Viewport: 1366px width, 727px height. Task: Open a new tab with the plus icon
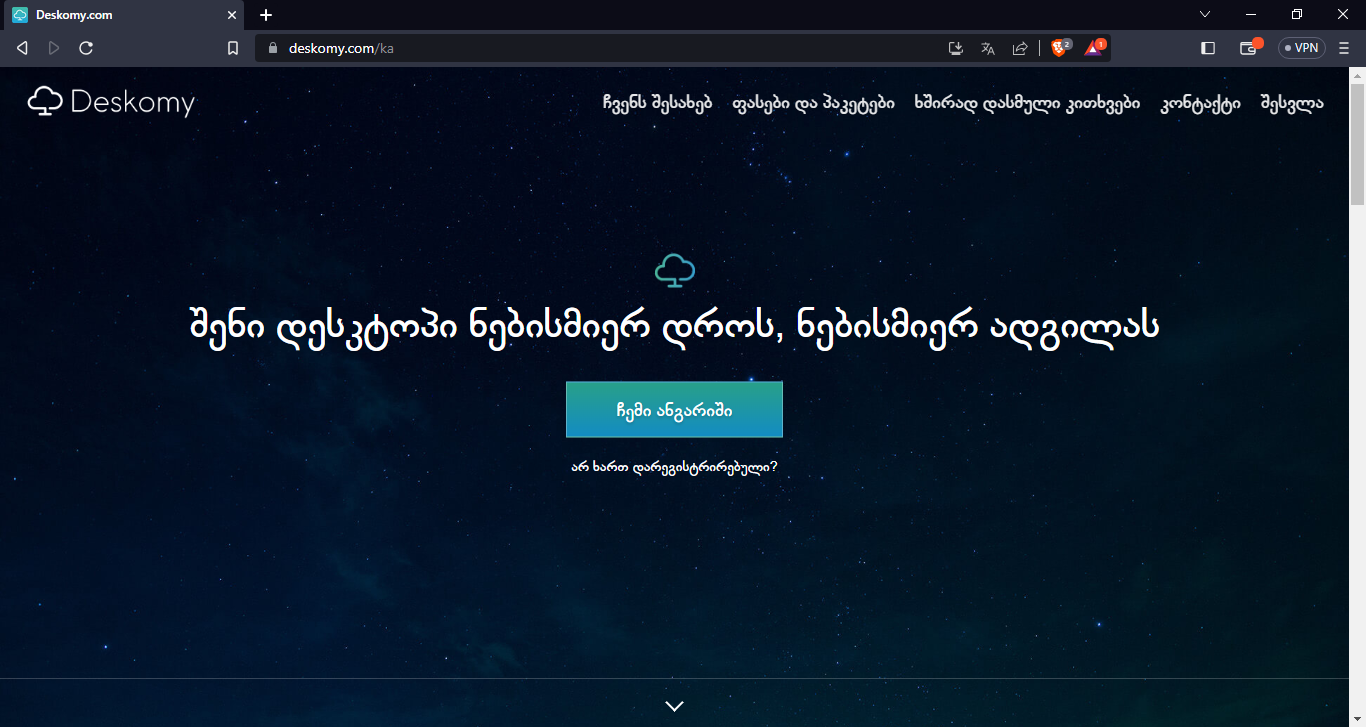pos(266,15)
